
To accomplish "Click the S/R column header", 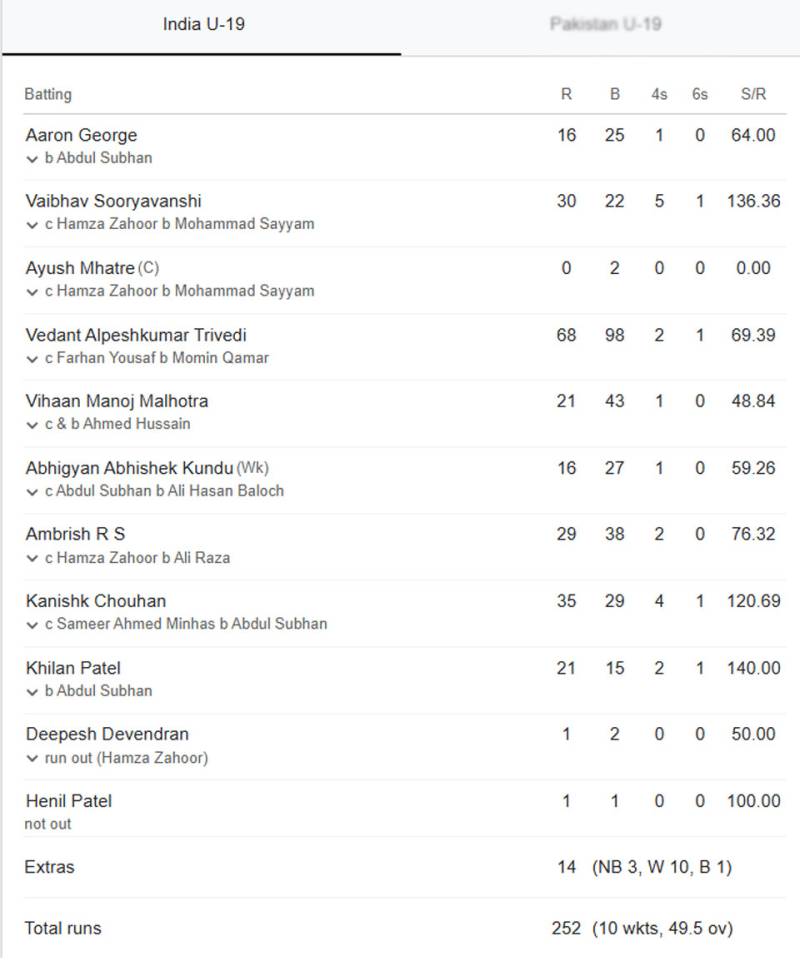I will point(753,94).
